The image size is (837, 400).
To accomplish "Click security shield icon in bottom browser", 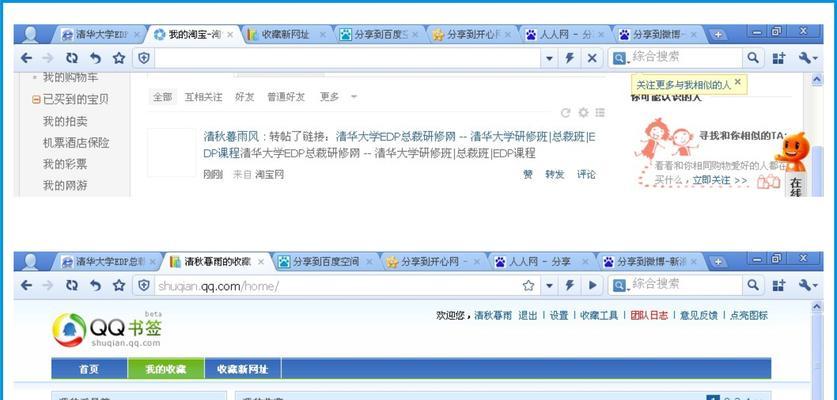I will 144,285.
